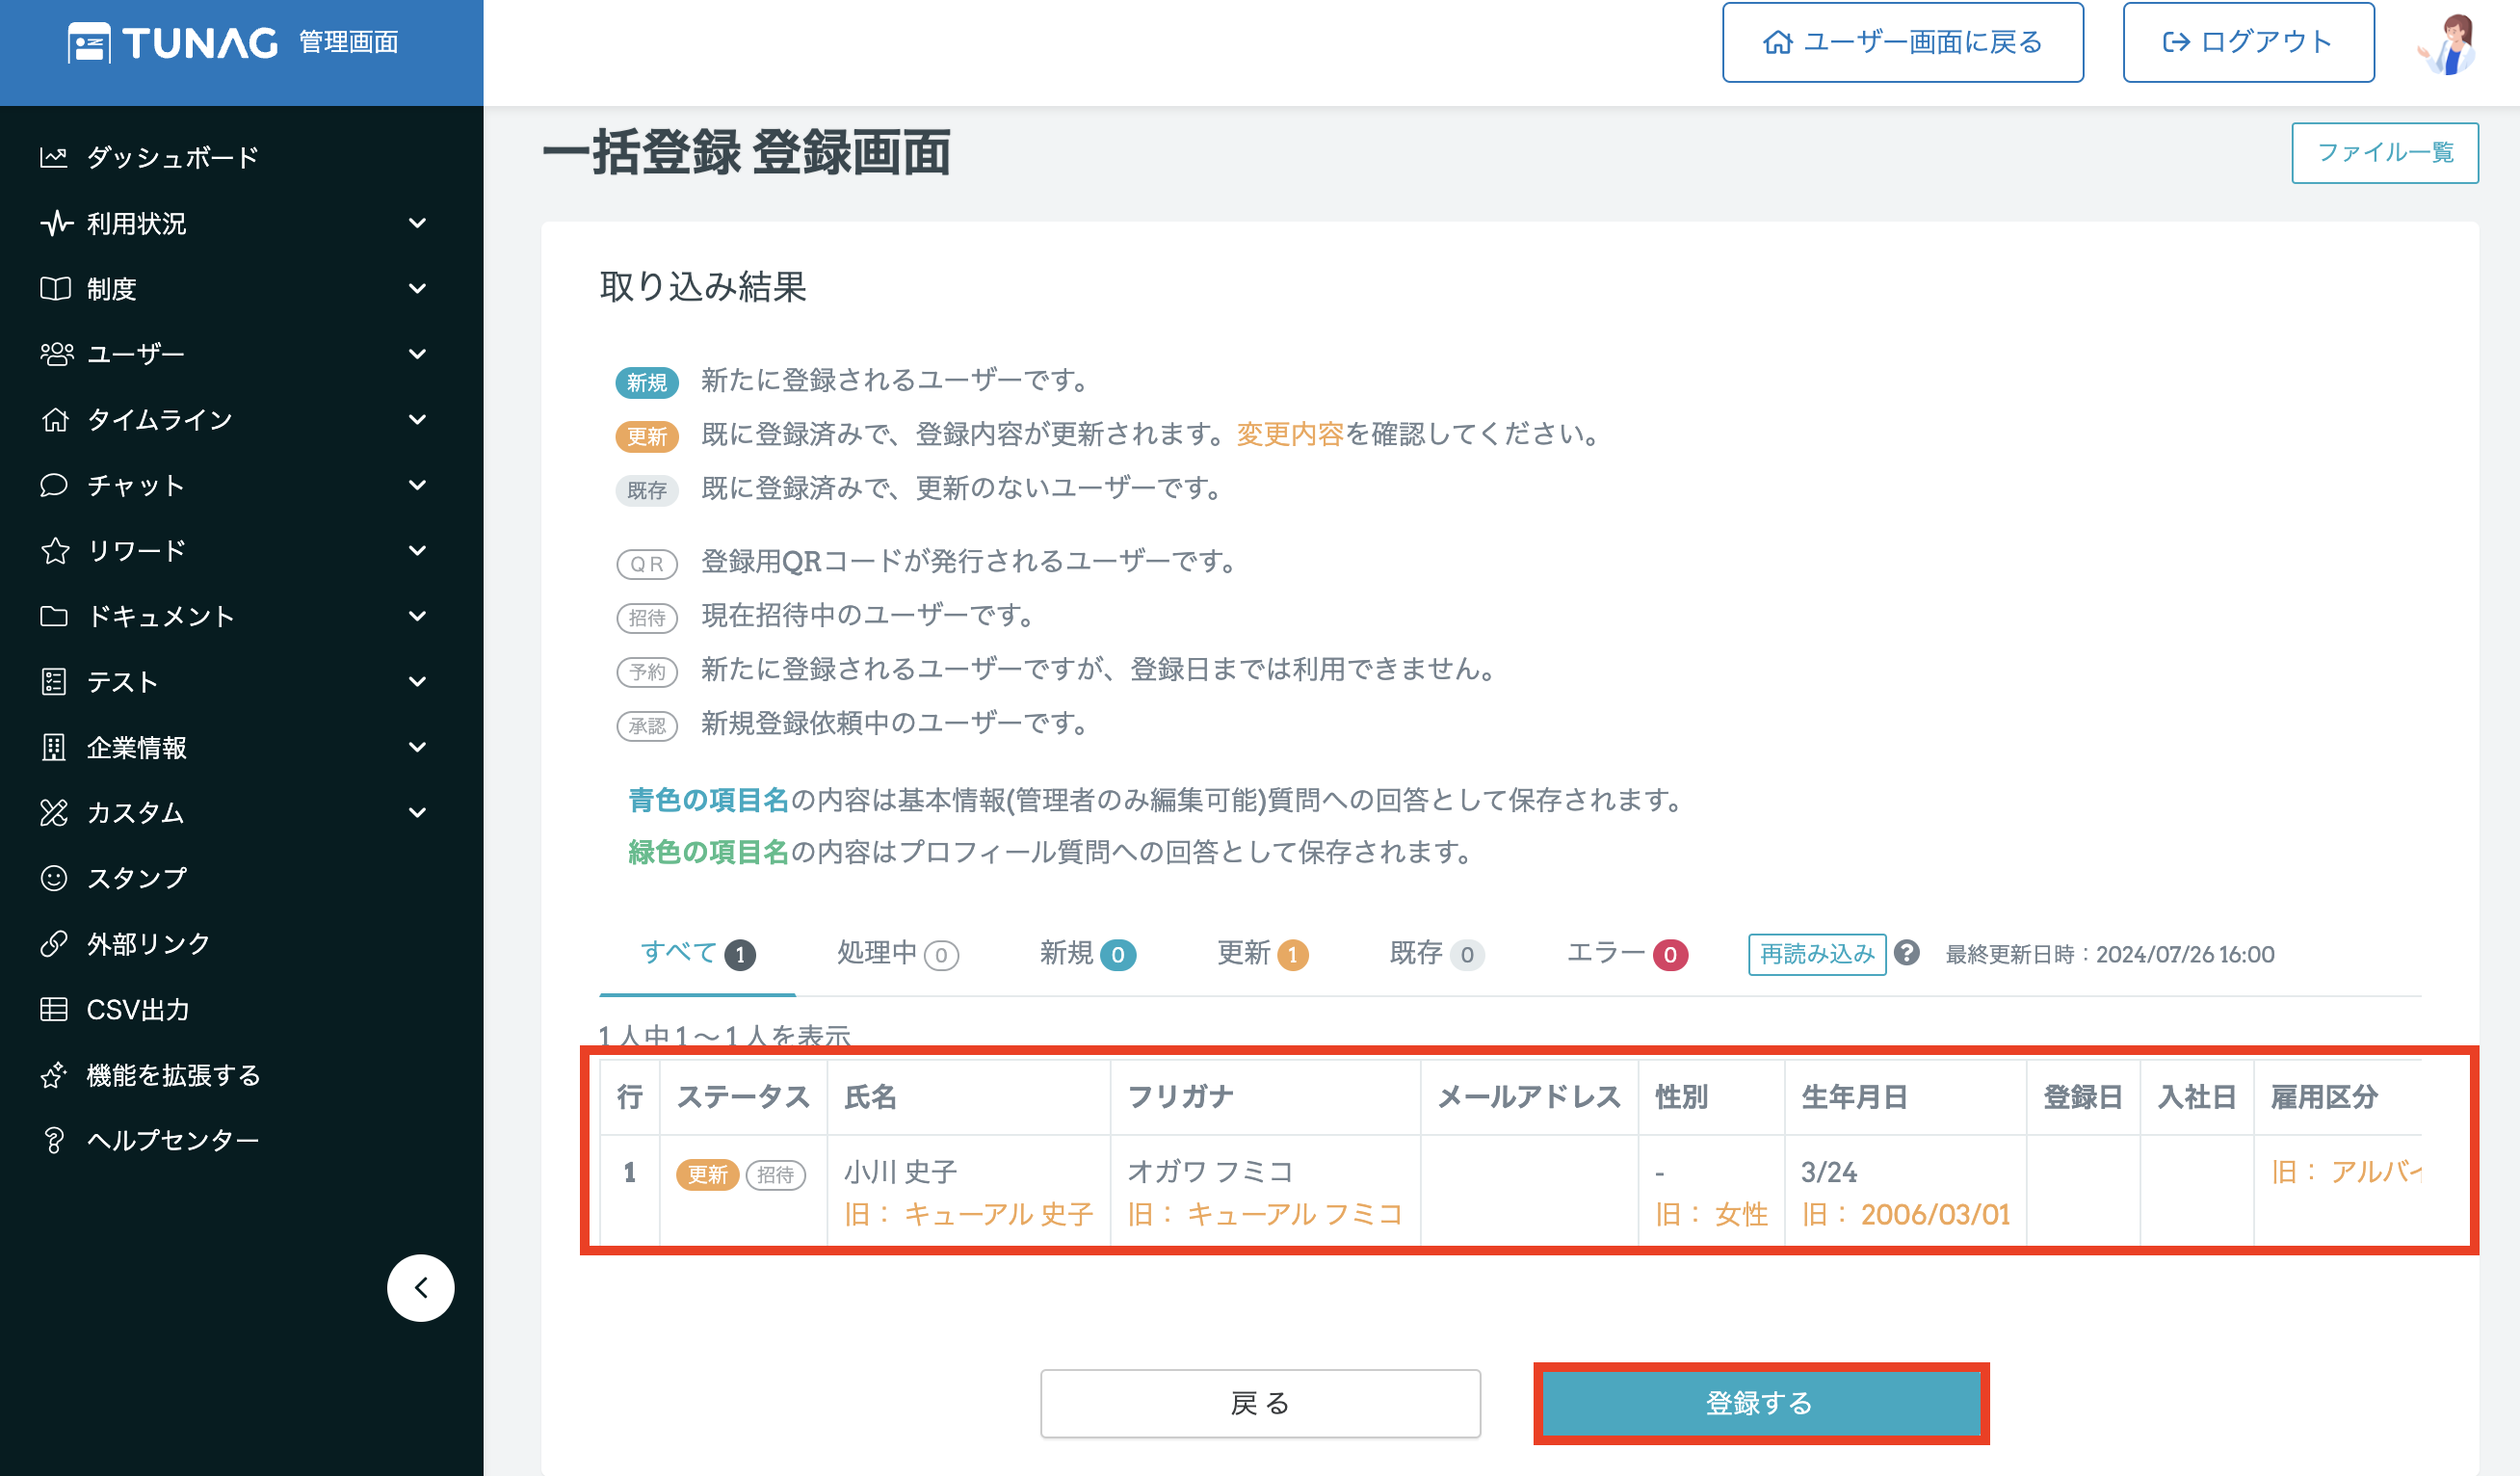This screenshot has height=1476, width=2520.
Task: Click the 機能を拡張する sparkle icon
Action: click(x=54, y=1075)
